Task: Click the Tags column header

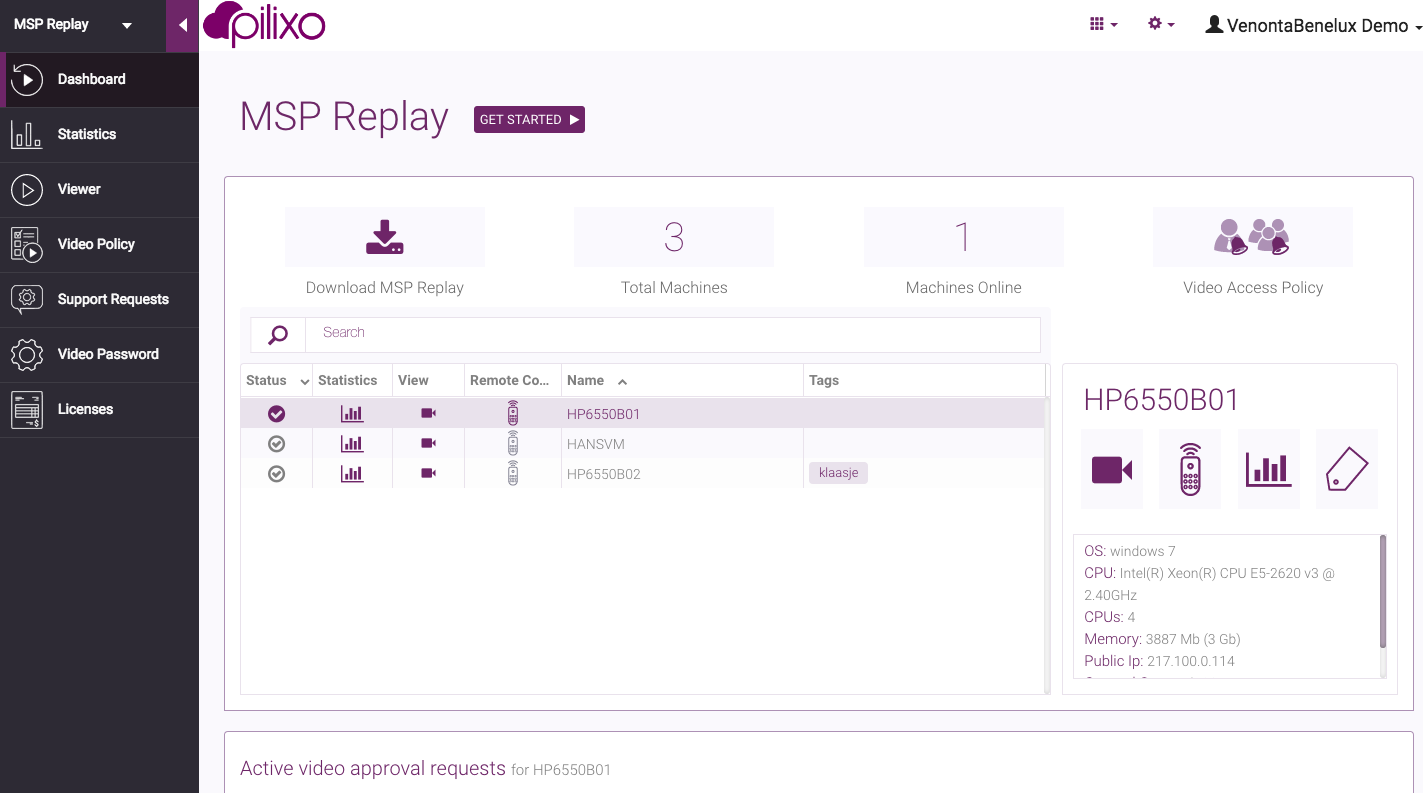Action: [x=824, y=381]
